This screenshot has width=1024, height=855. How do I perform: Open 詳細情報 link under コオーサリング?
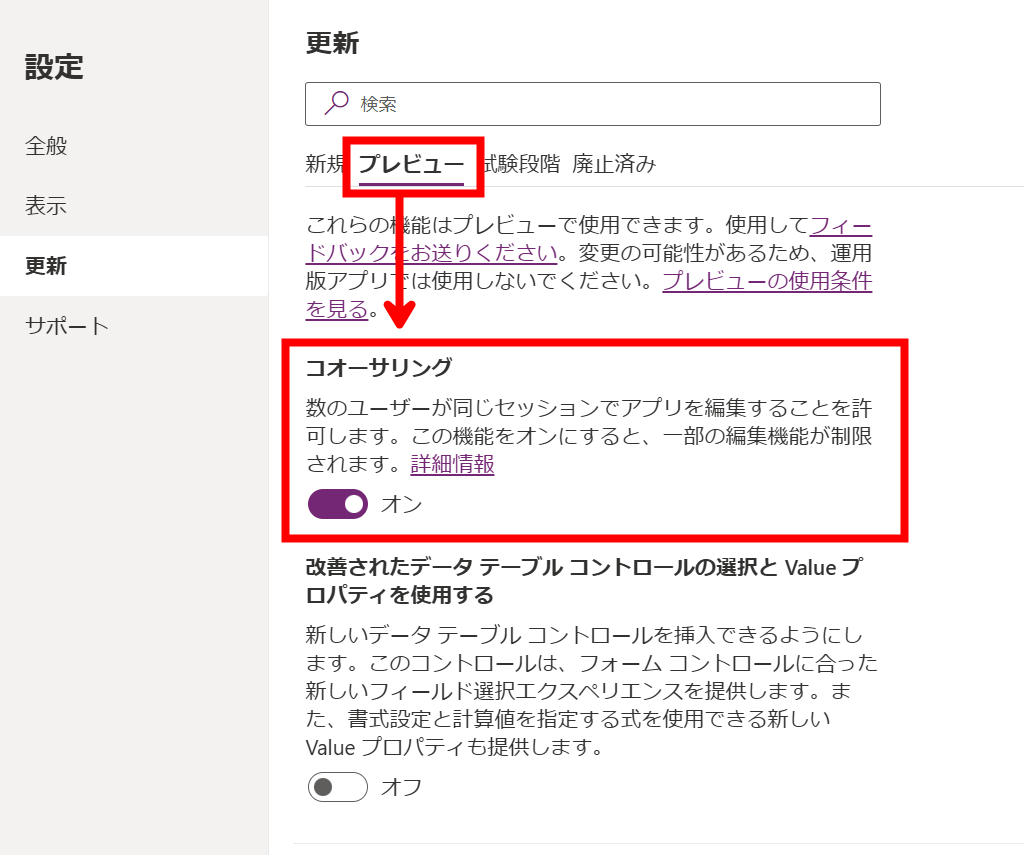(x=452, y=464)
